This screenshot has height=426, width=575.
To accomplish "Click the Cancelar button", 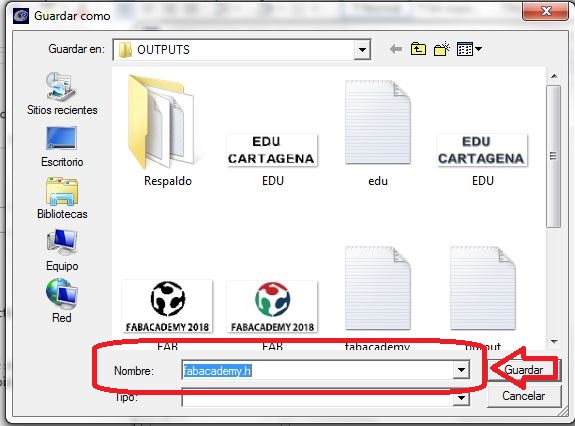I will click(x=524, y=396).
